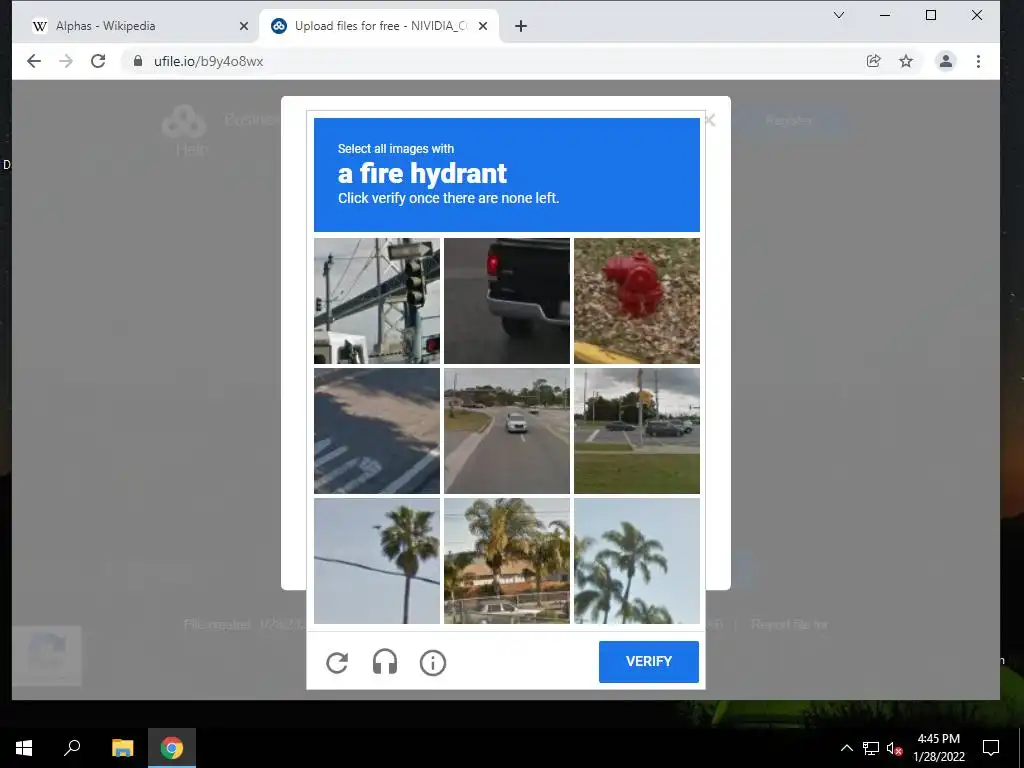Go back to the previous page
This screenshot has width=1024, height=768.
pos(34,61)
